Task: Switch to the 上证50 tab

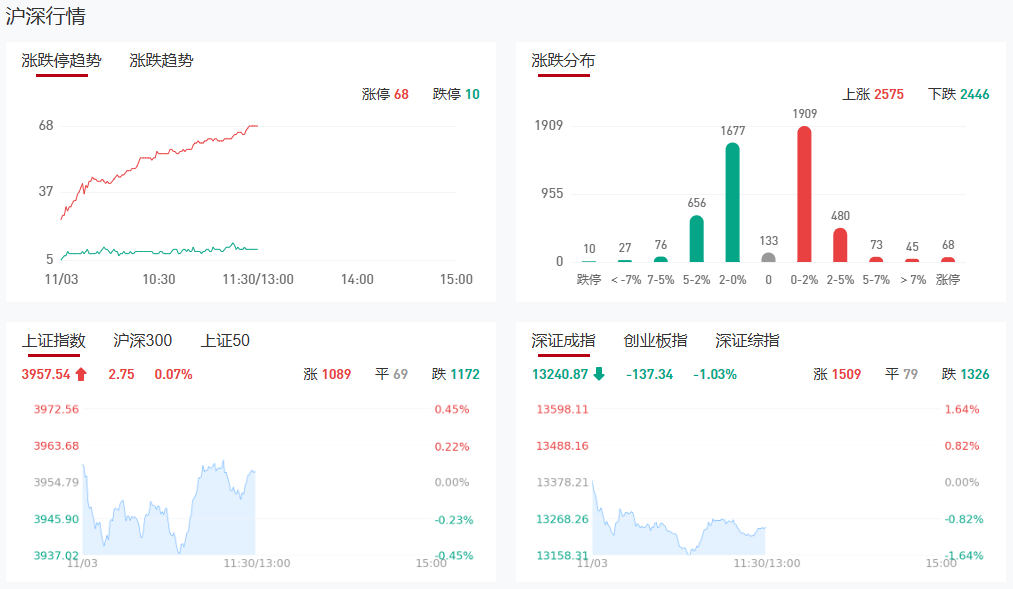Action: click(x=225, y=341)
